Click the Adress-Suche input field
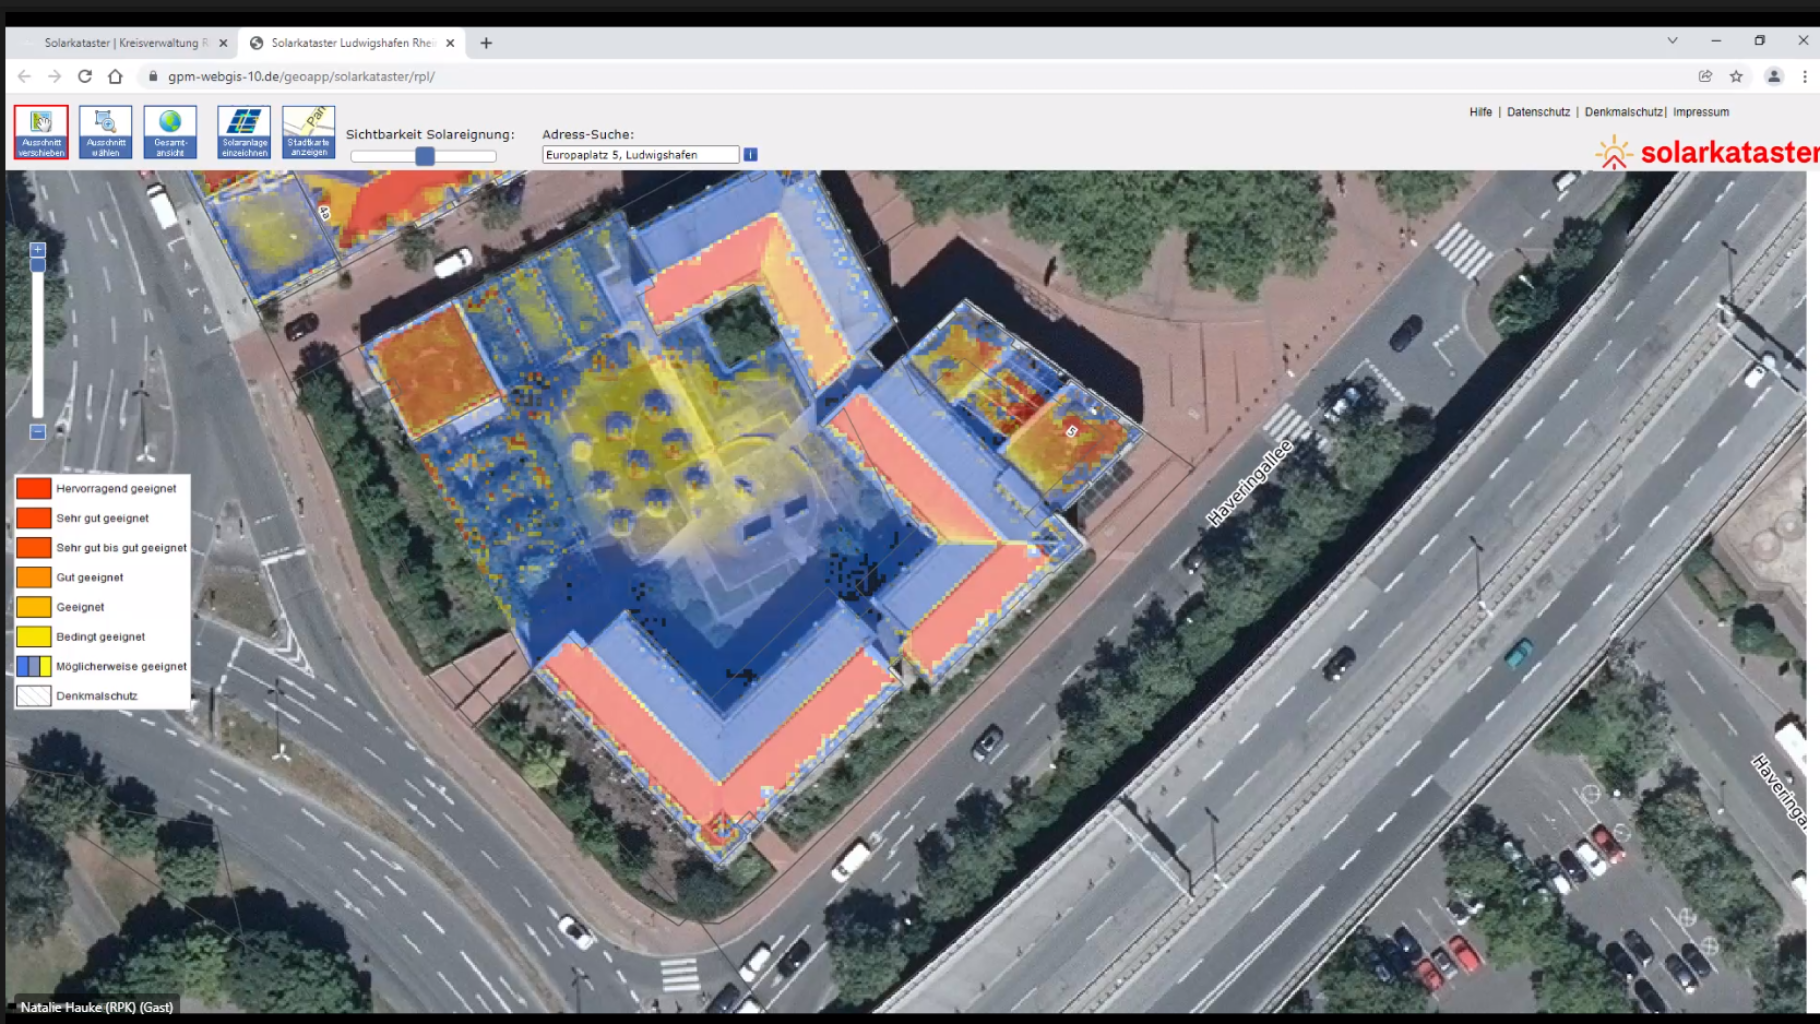The image size is (1820, 1024). click(x=640, y=155)
